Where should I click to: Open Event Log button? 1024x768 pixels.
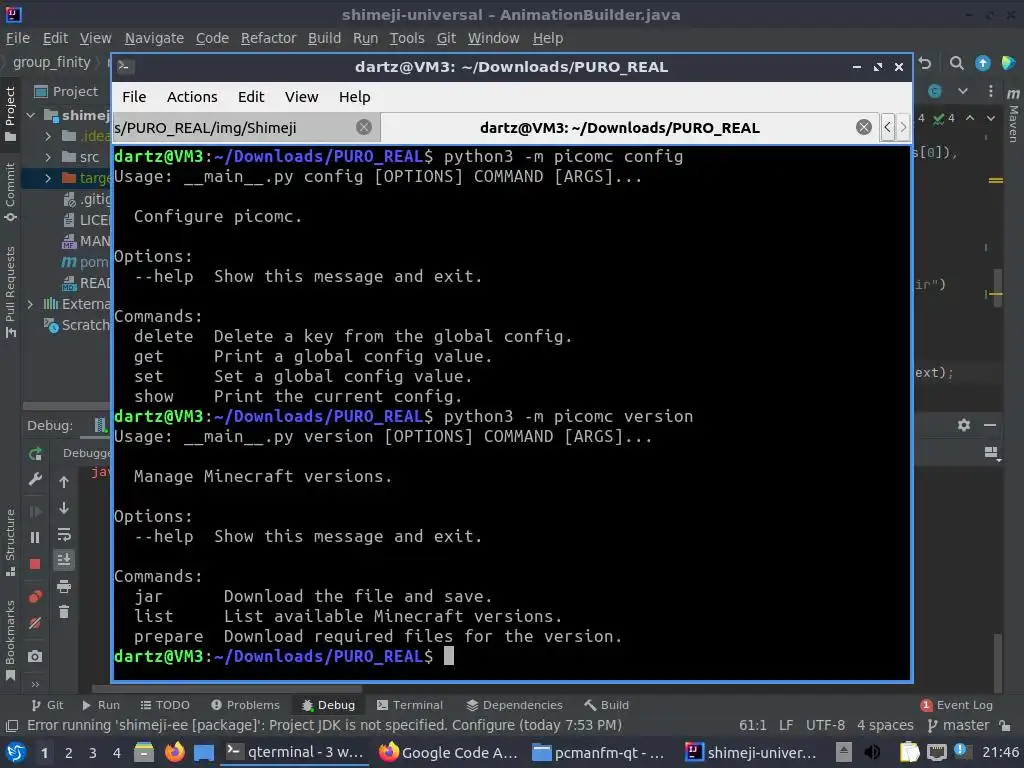(957, 705)
